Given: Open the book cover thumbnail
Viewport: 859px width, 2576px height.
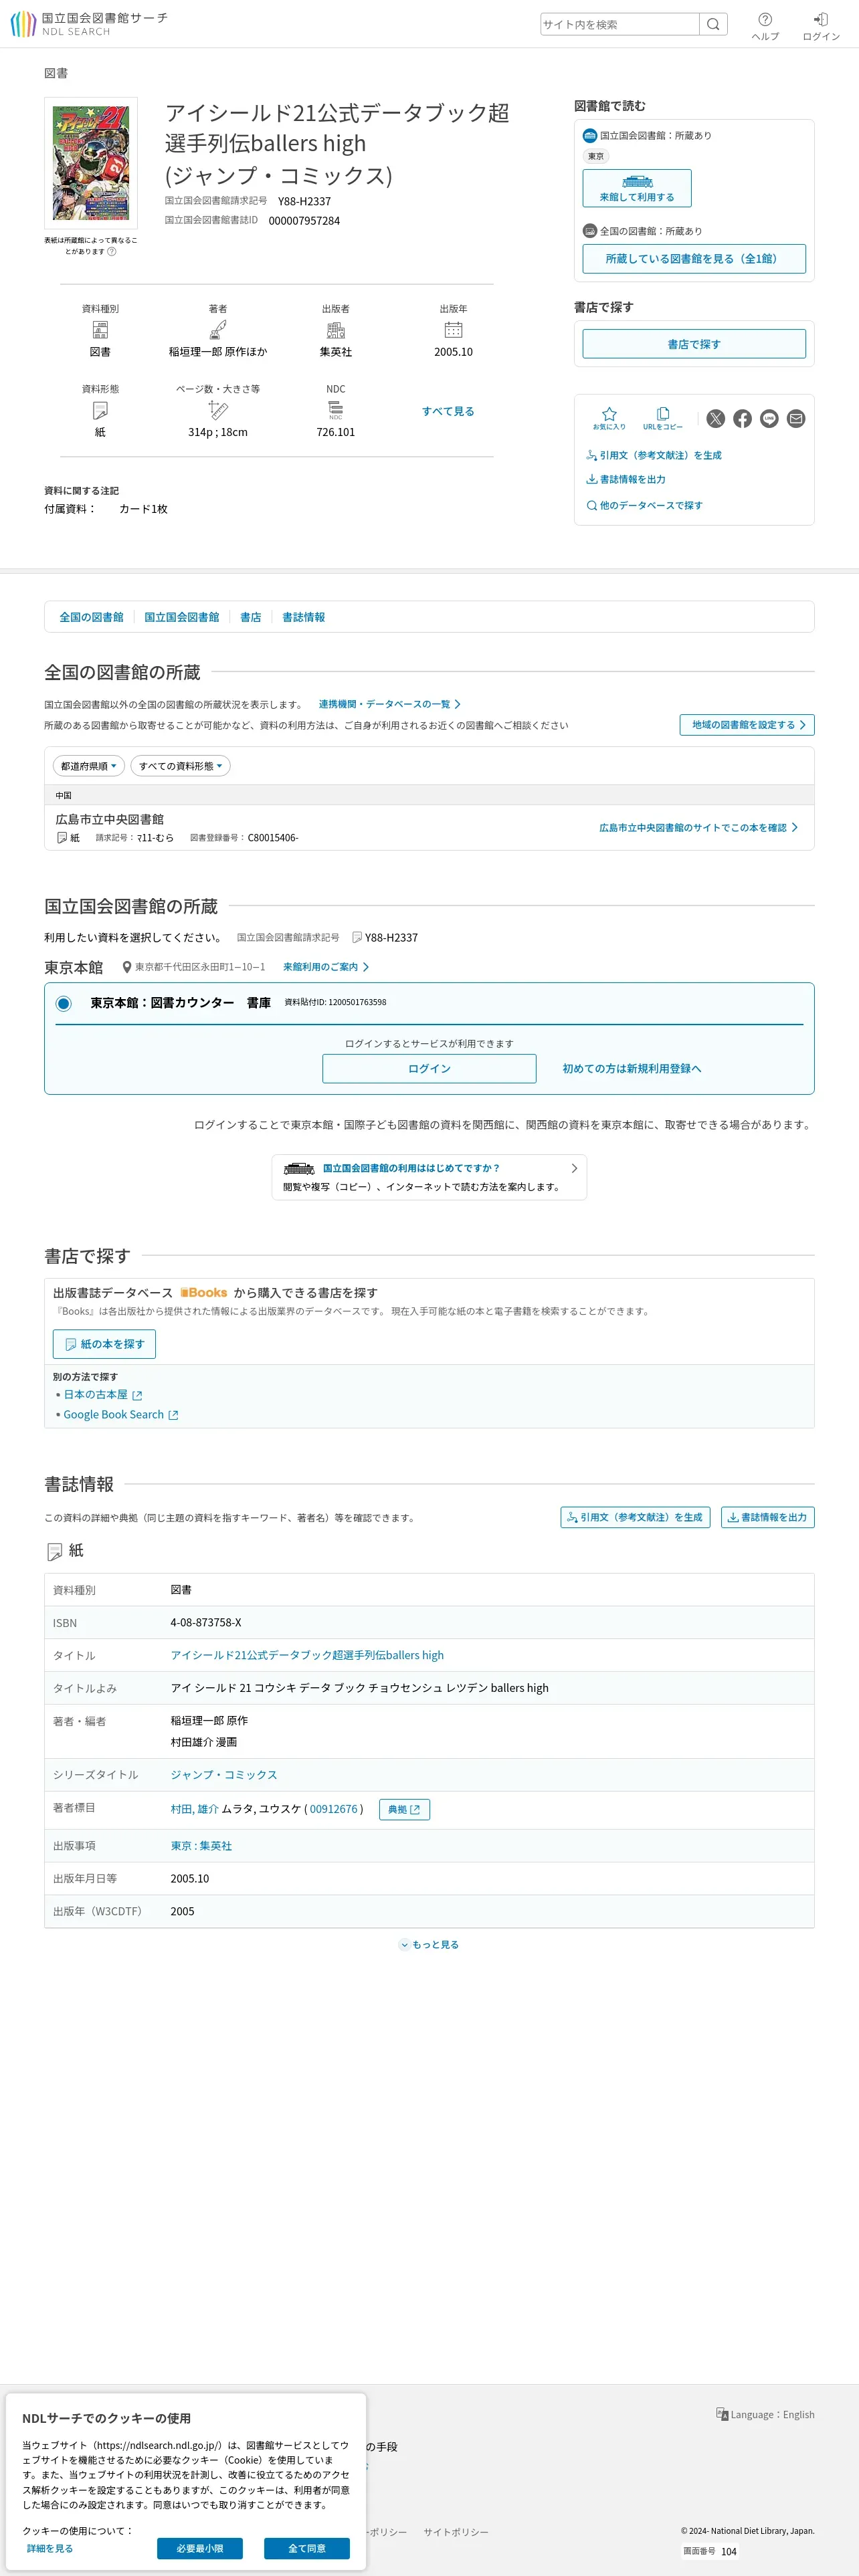Looking at the screenshot, I should 91,163.
